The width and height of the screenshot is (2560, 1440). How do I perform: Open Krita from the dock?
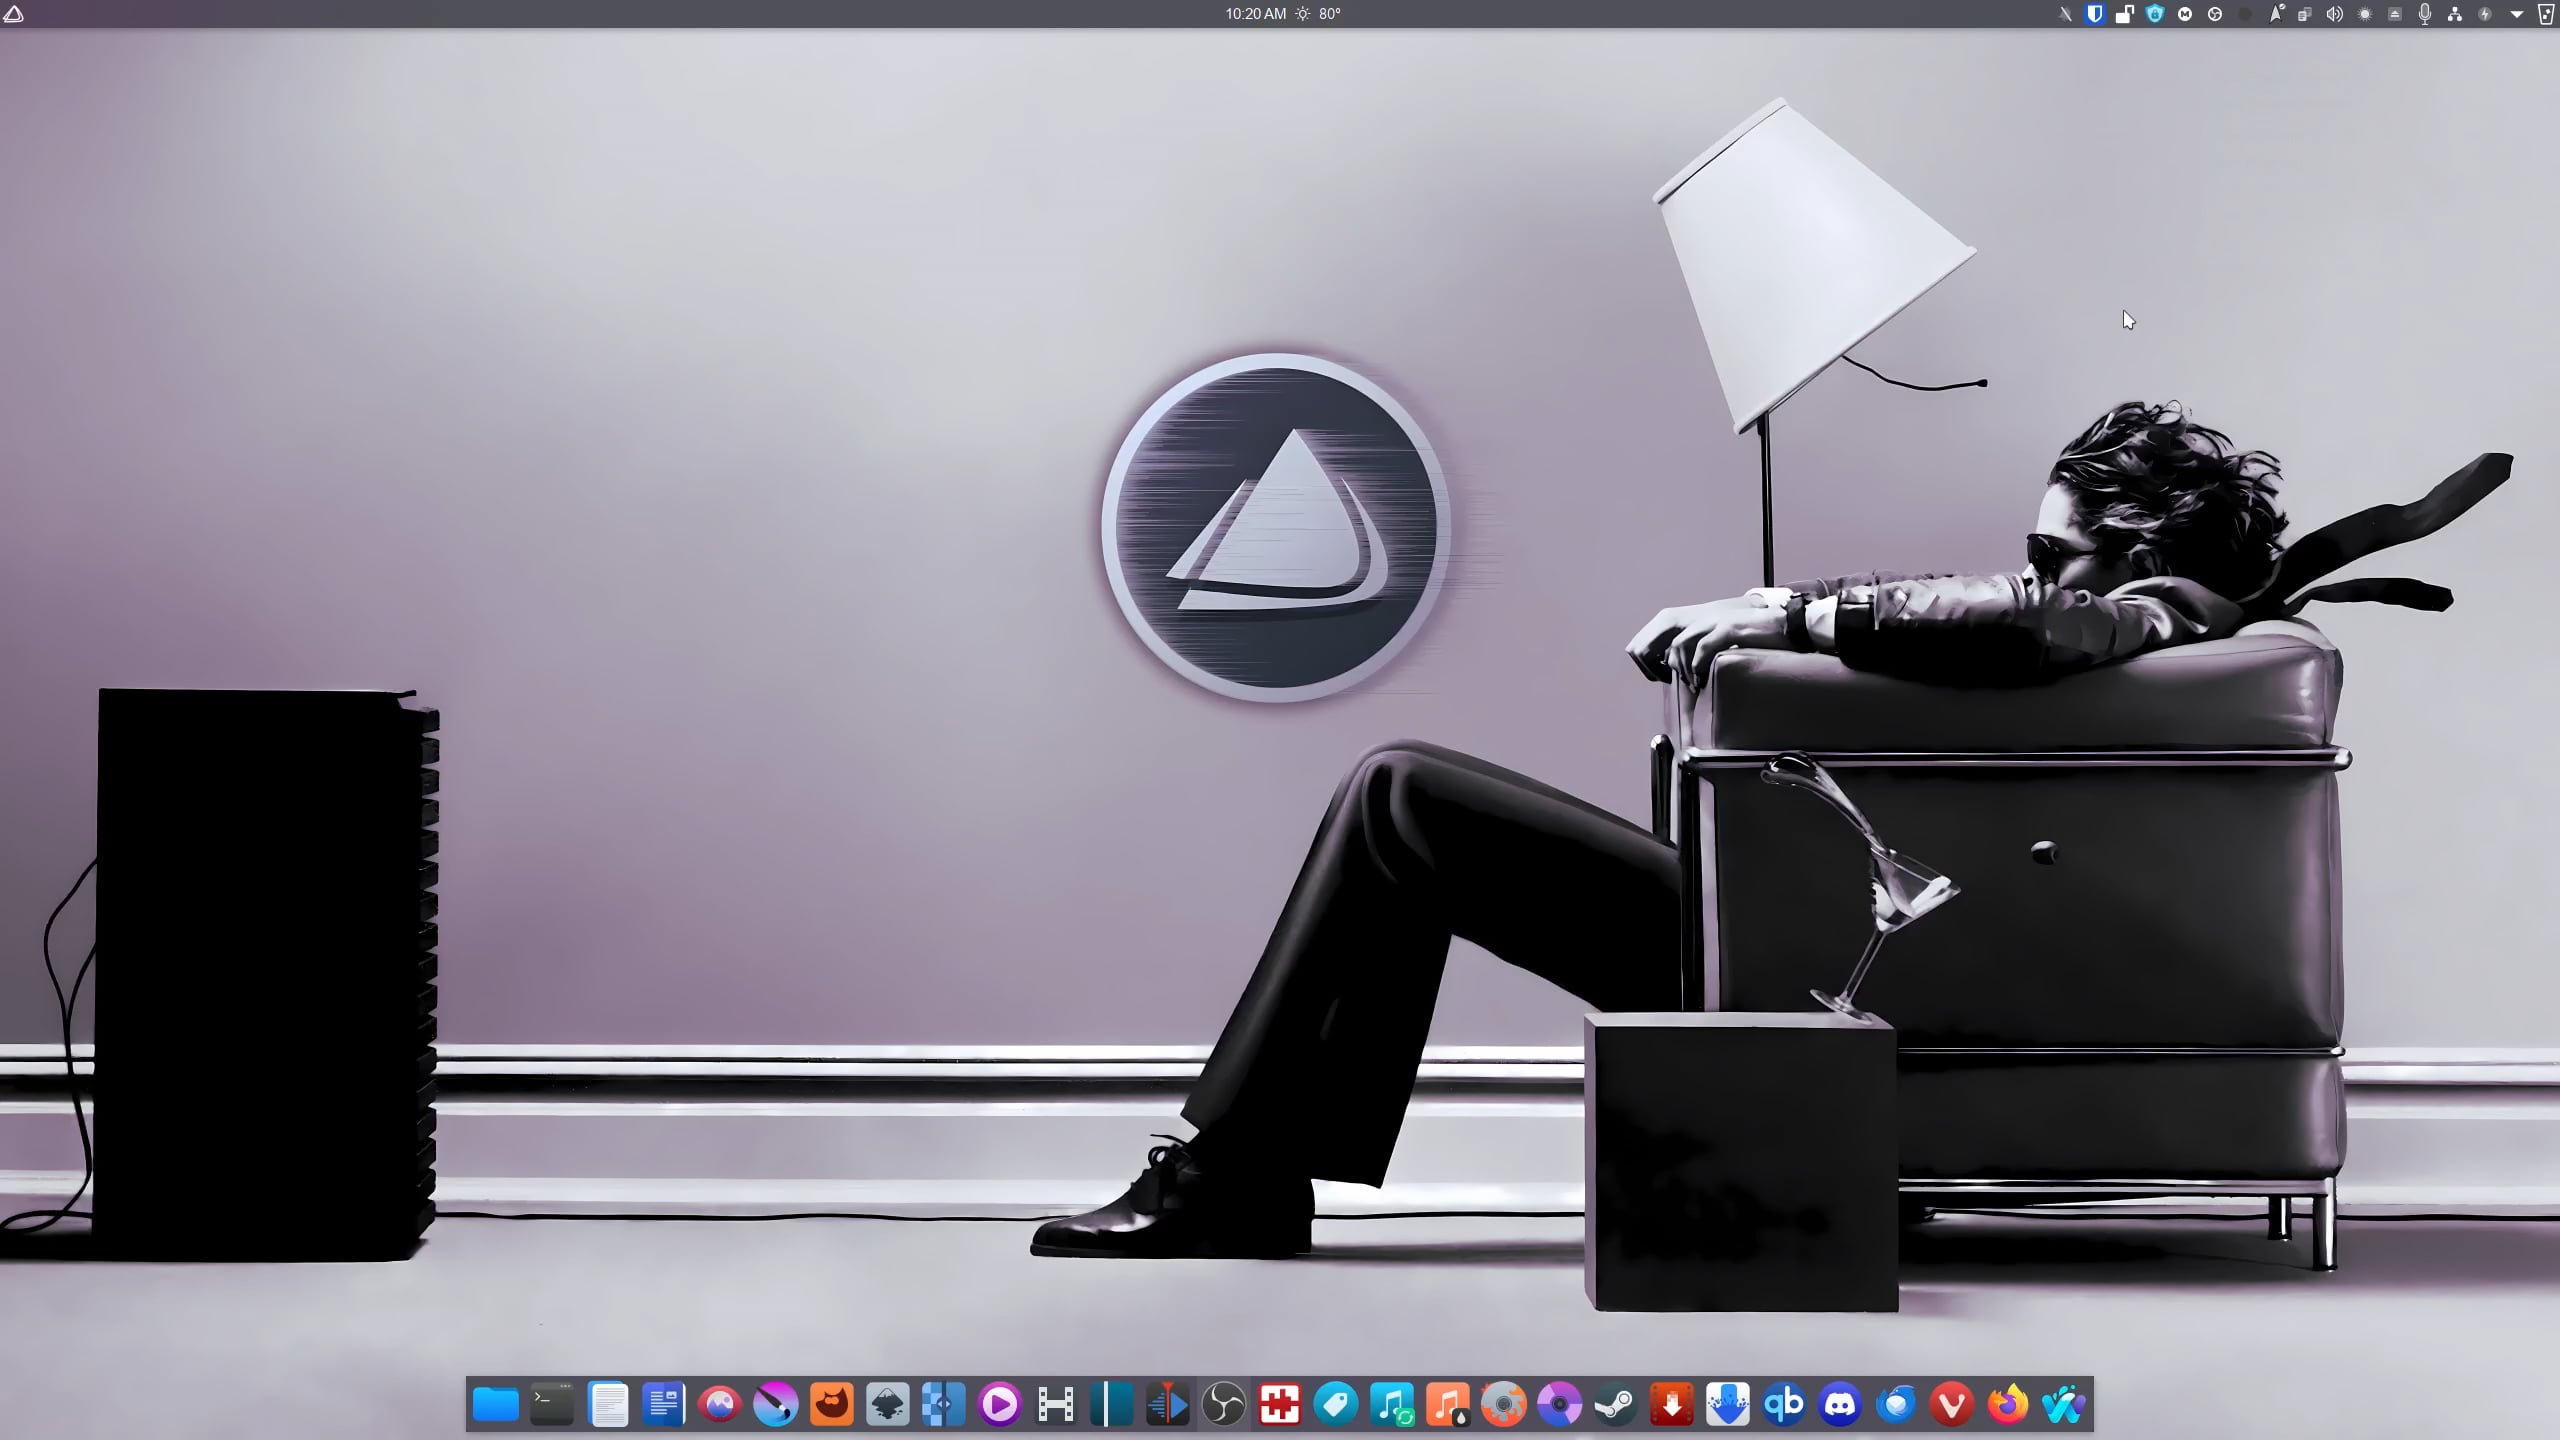775,1405
